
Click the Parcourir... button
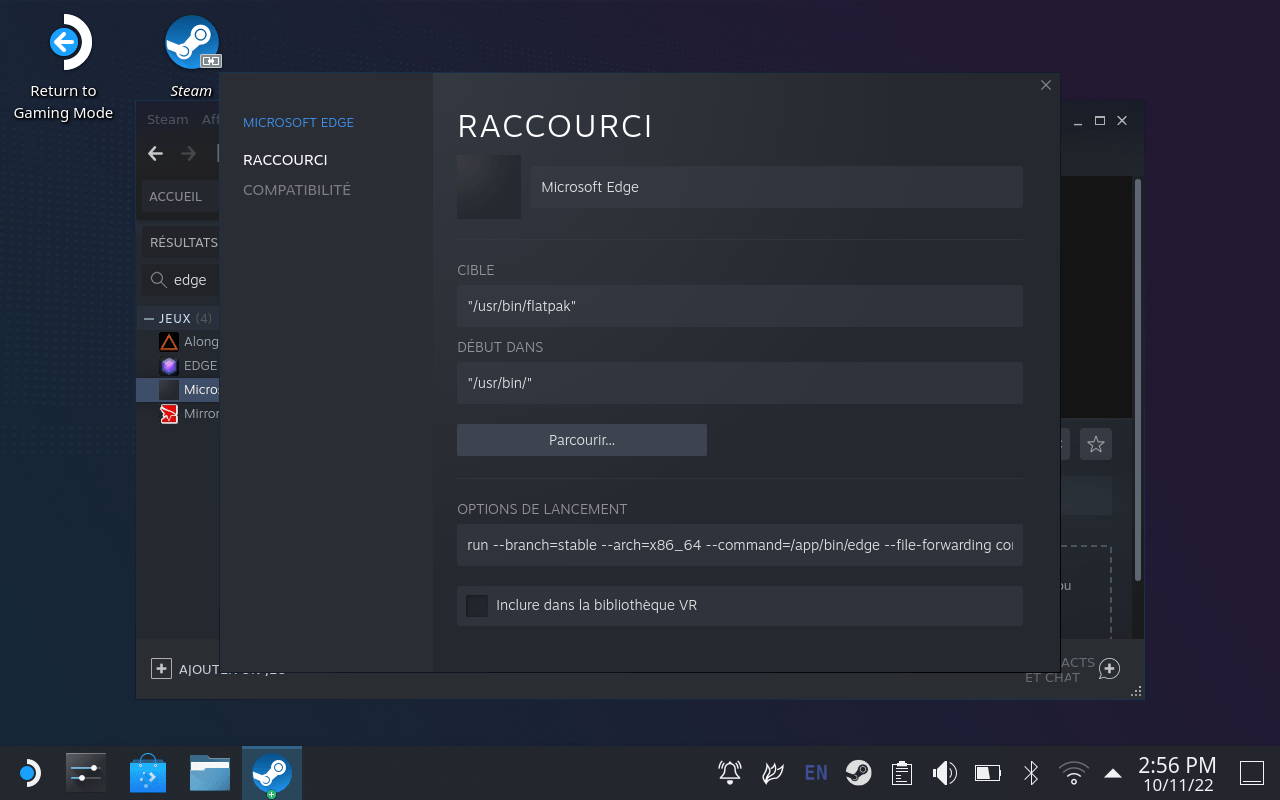(x=582, y=440)
